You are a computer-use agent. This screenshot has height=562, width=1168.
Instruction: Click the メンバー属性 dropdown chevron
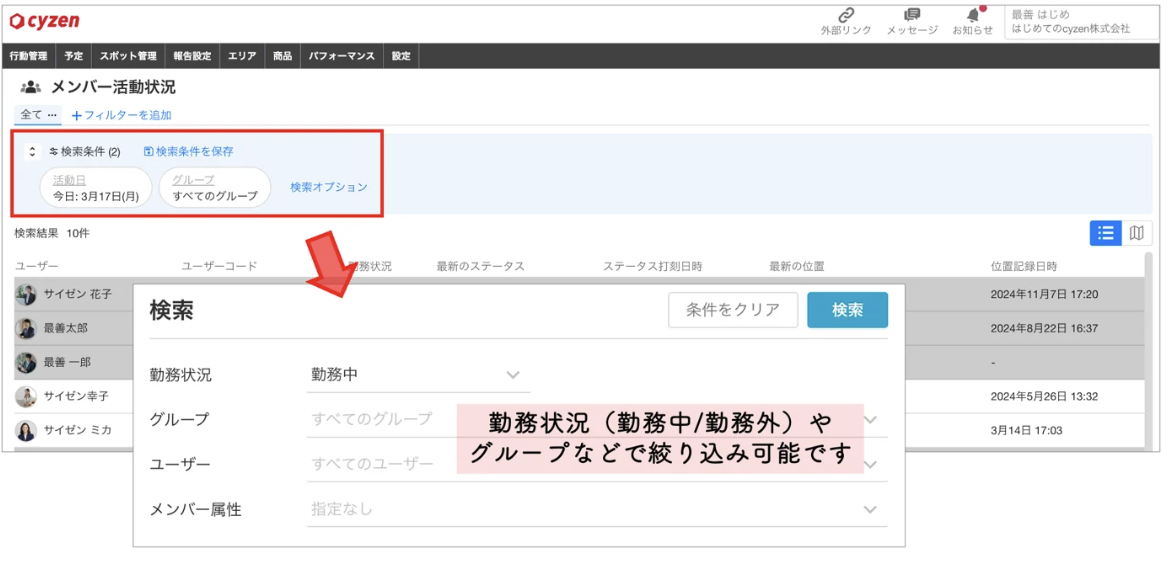tap(869, 510)
